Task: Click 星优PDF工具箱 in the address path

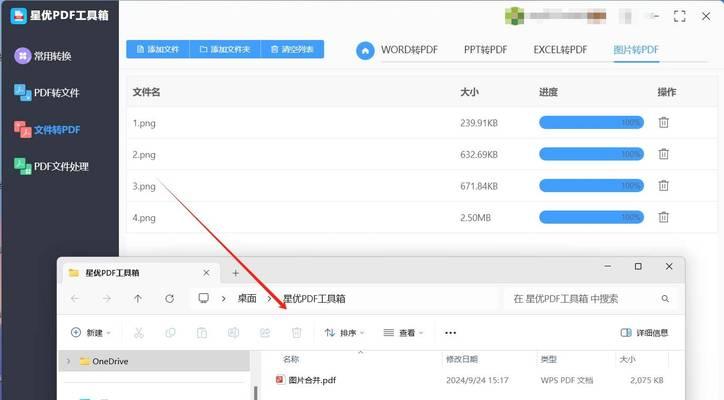Action: point(314,299)
